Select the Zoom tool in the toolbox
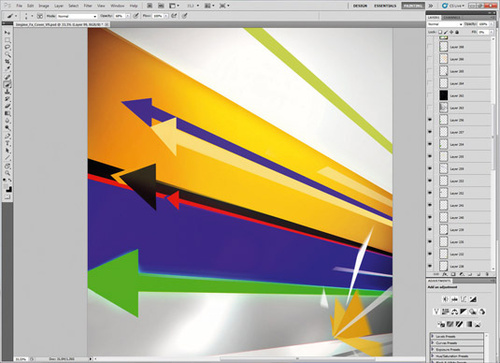Viewport: 500px width, 363px height. [x=7, y=173]
